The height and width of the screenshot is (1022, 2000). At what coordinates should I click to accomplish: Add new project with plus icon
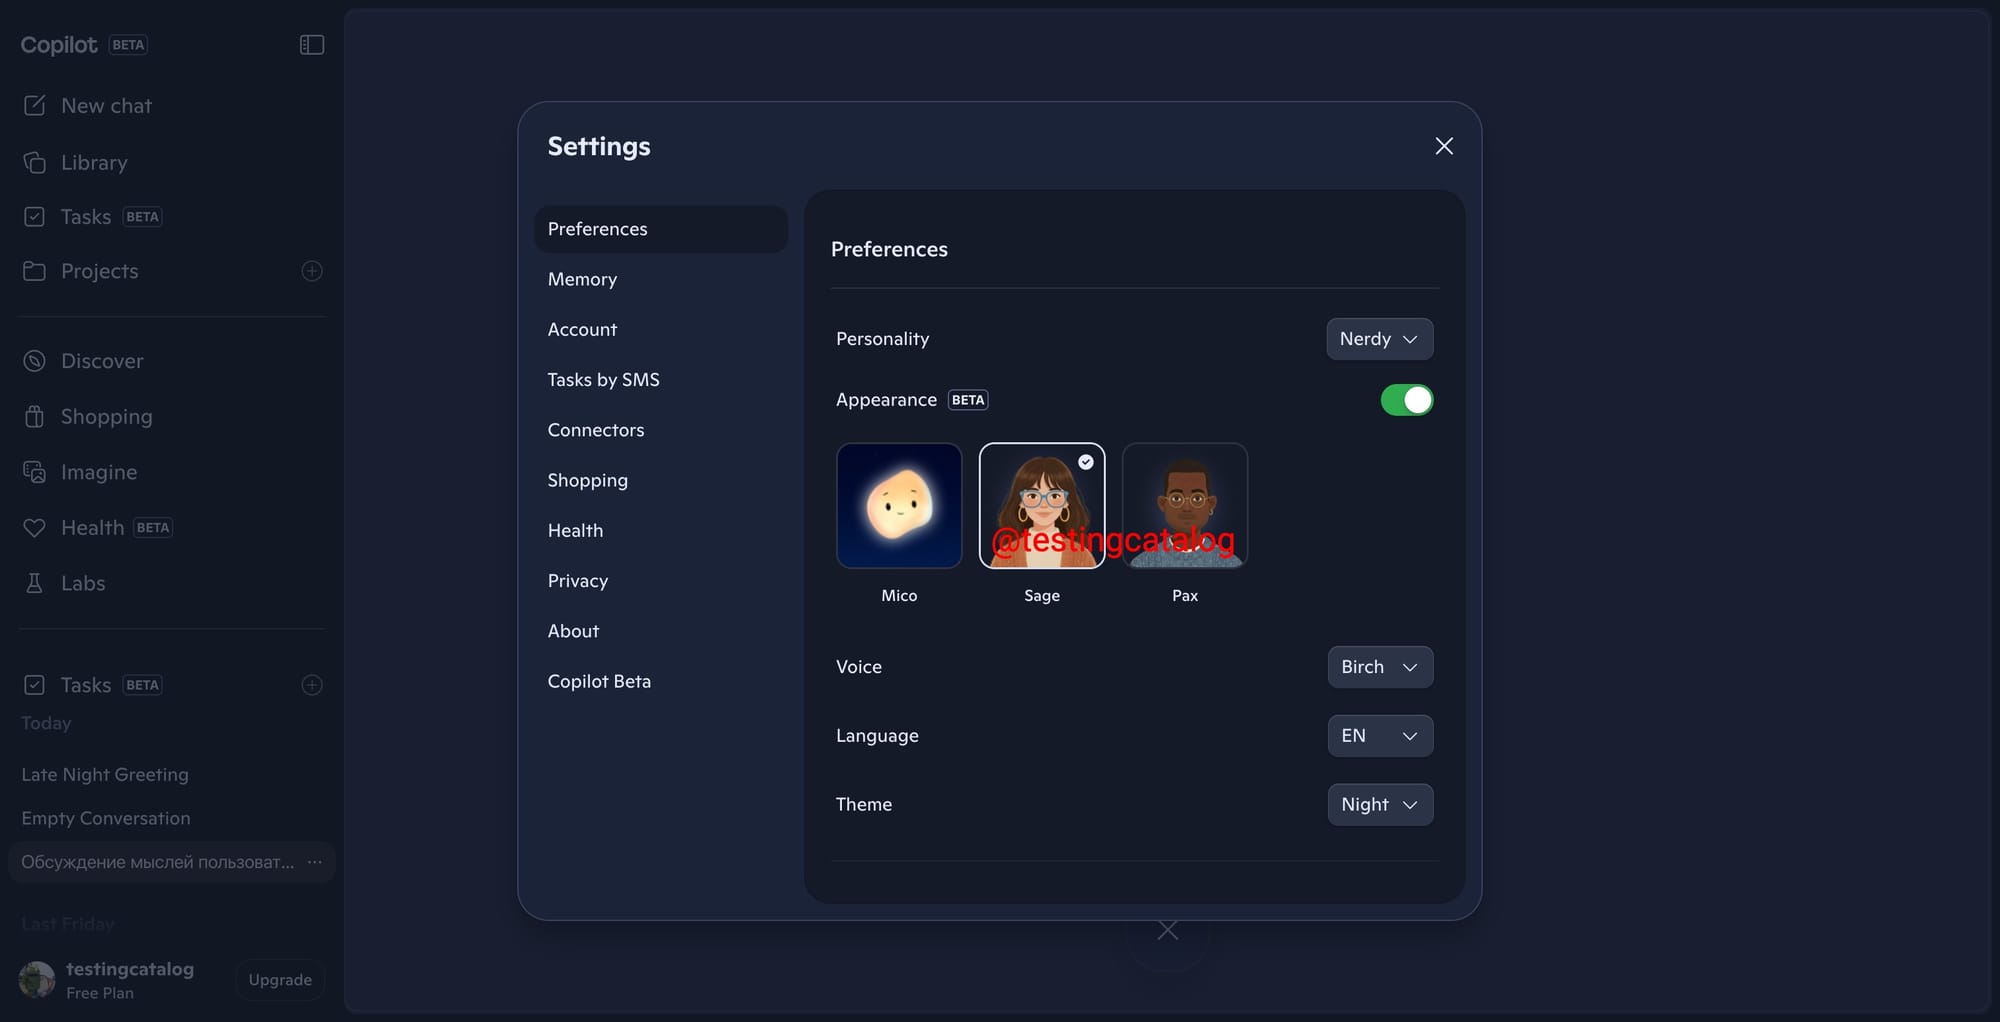tap(312, 271)
